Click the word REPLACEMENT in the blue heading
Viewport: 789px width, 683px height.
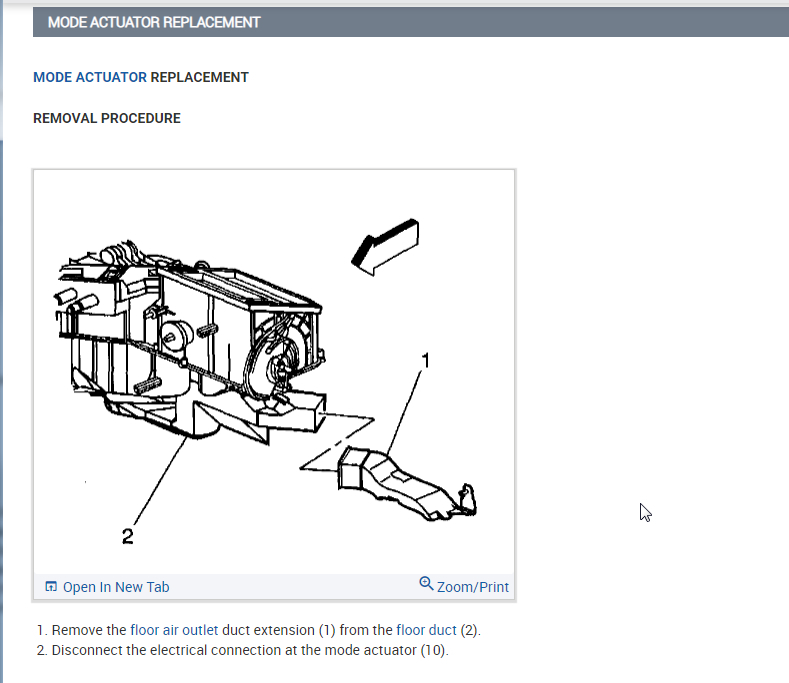(x=199, y=77)
